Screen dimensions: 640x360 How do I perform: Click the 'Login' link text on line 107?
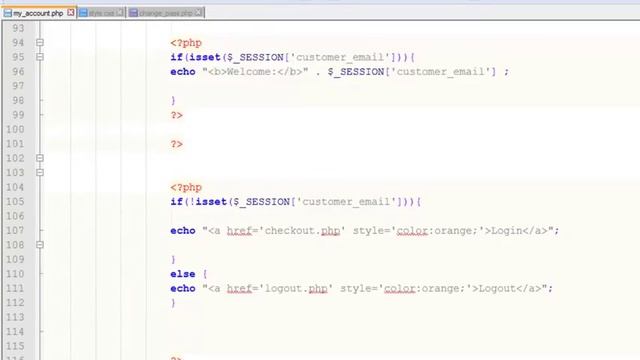(x=507, y=231)
